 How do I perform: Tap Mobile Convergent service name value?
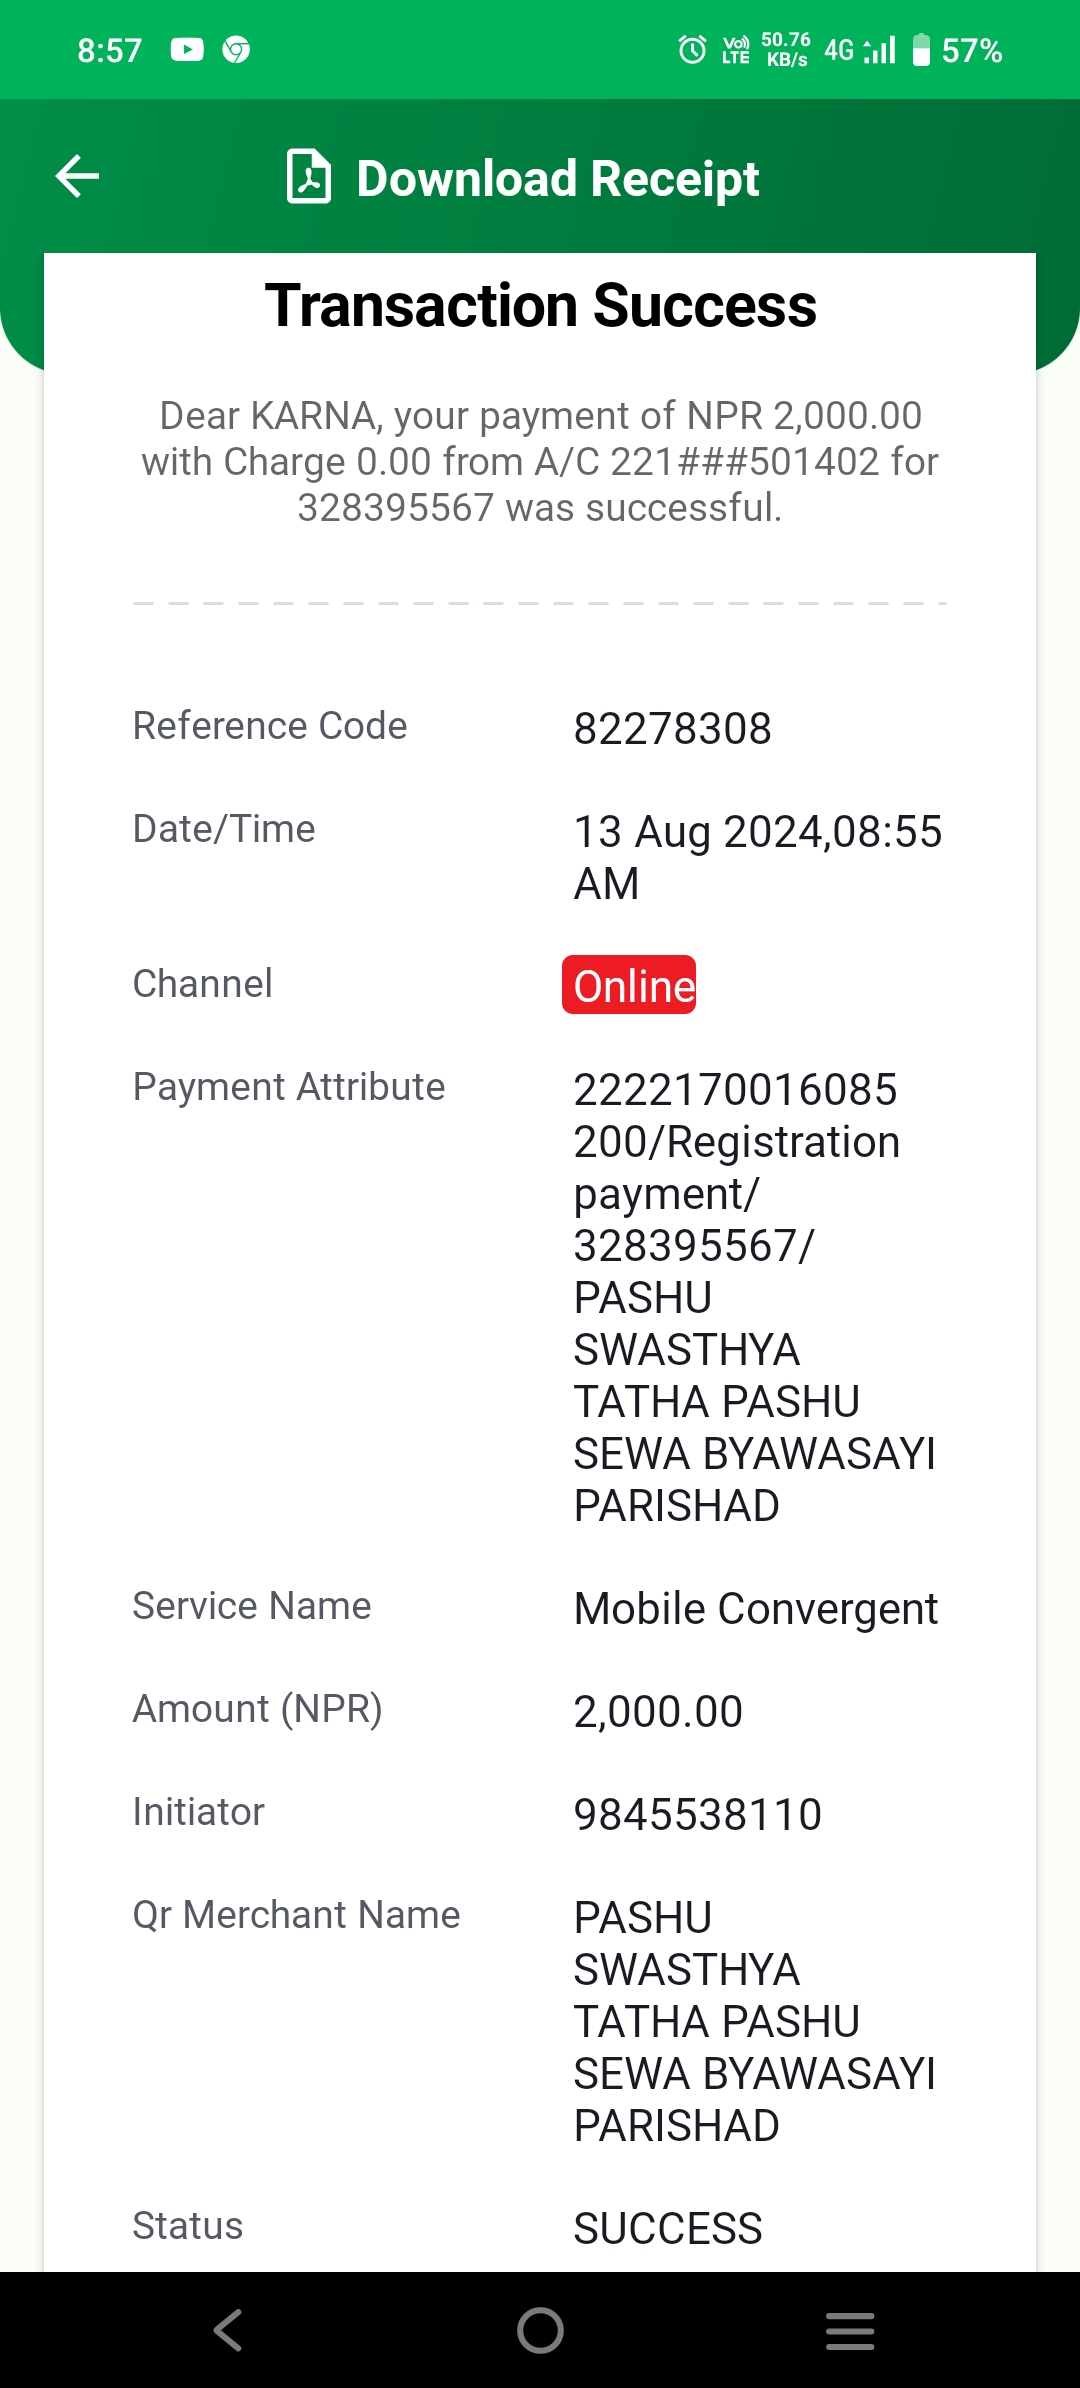(x=756, y=1609)
